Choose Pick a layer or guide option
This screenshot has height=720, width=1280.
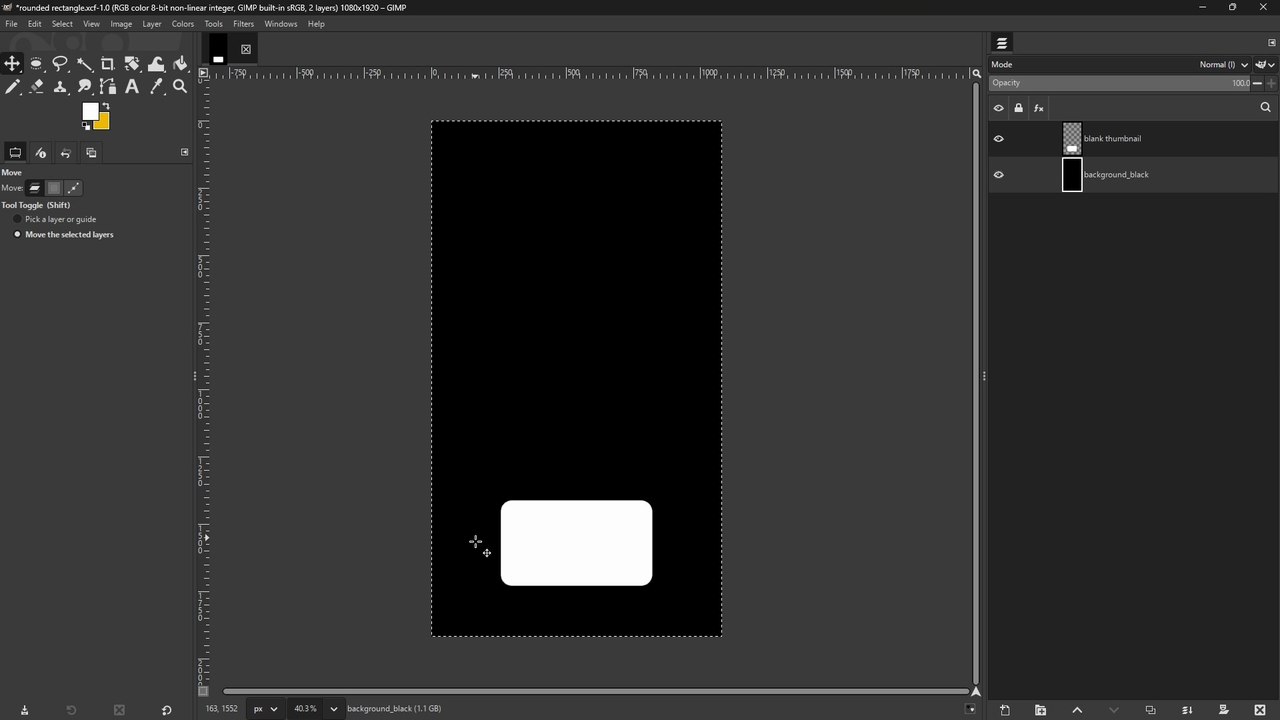coord(56,219)
